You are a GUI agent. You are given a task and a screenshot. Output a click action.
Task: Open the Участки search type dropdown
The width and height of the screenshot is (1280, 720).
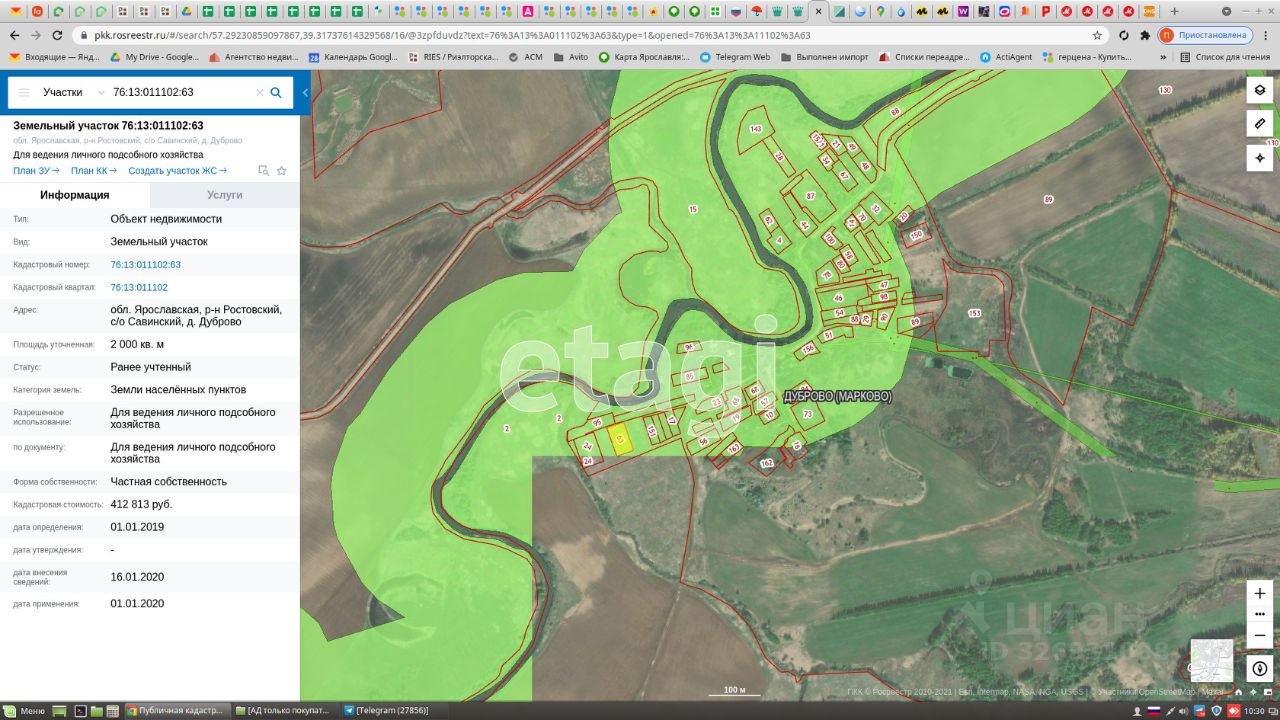[x=72, y=92]
